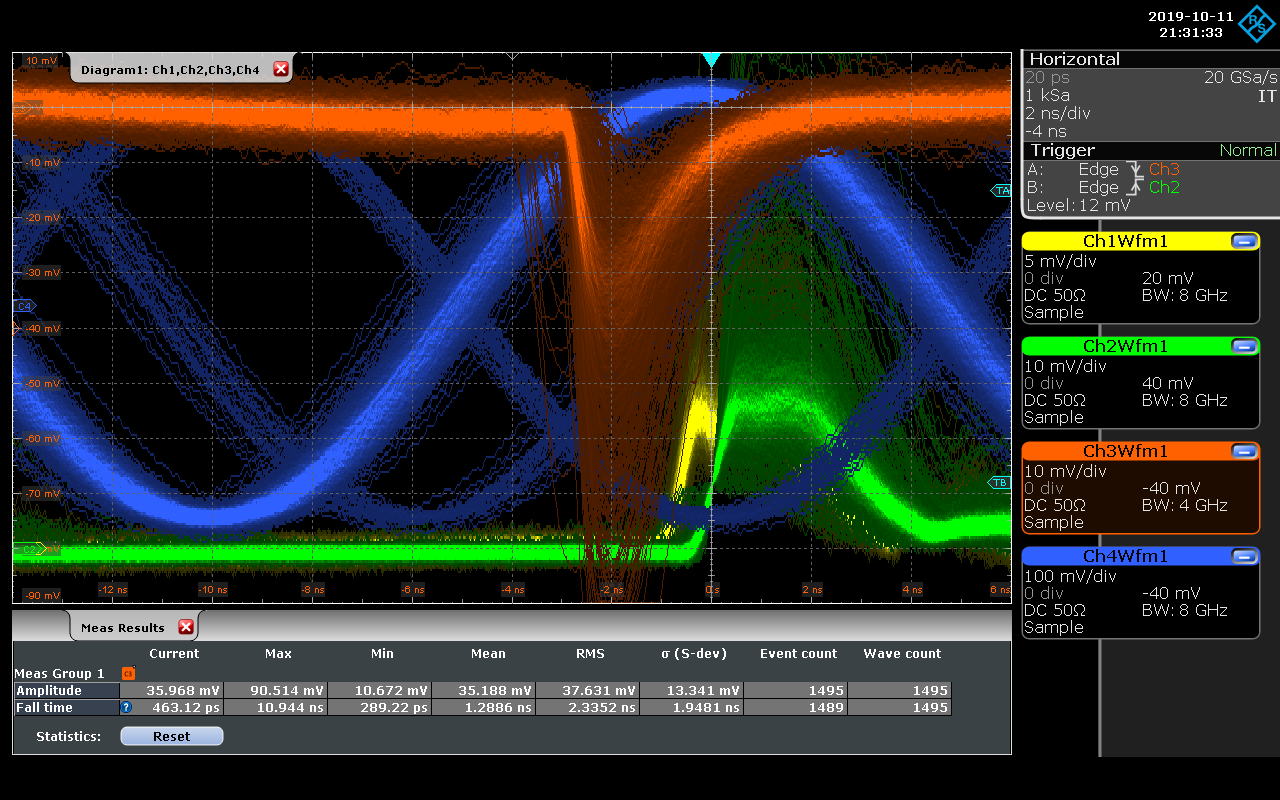Minimize the Ch4Wfm1 signal box

pos(1244,556)
